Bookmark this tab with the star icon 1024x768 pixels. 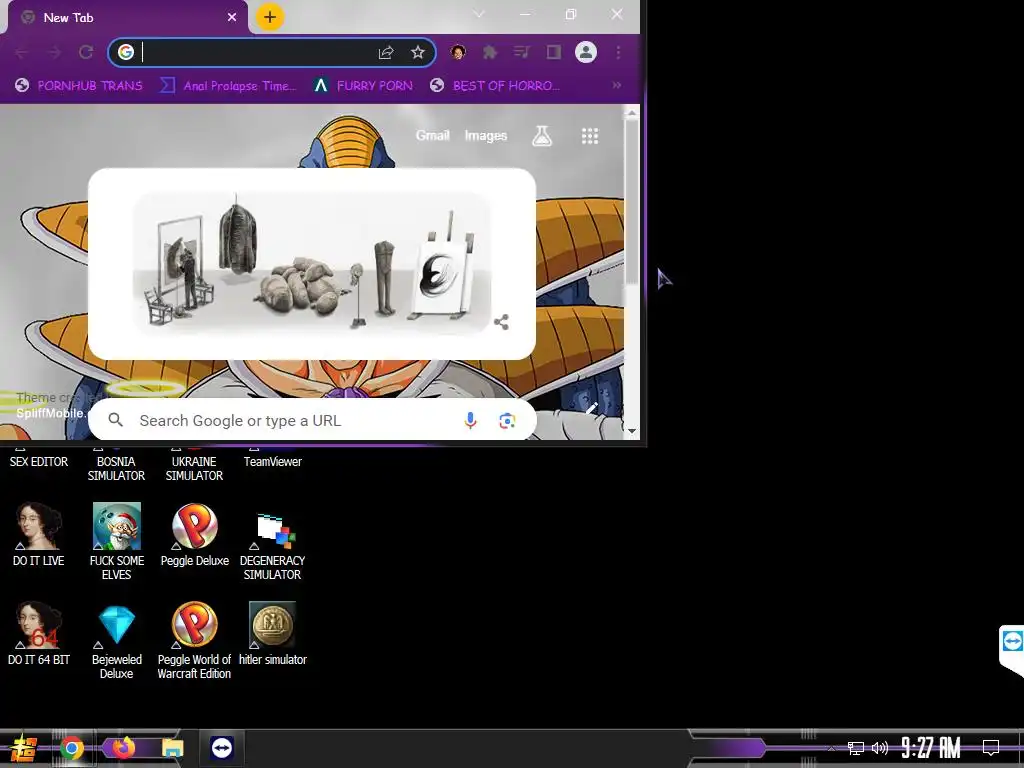(418, 52)
